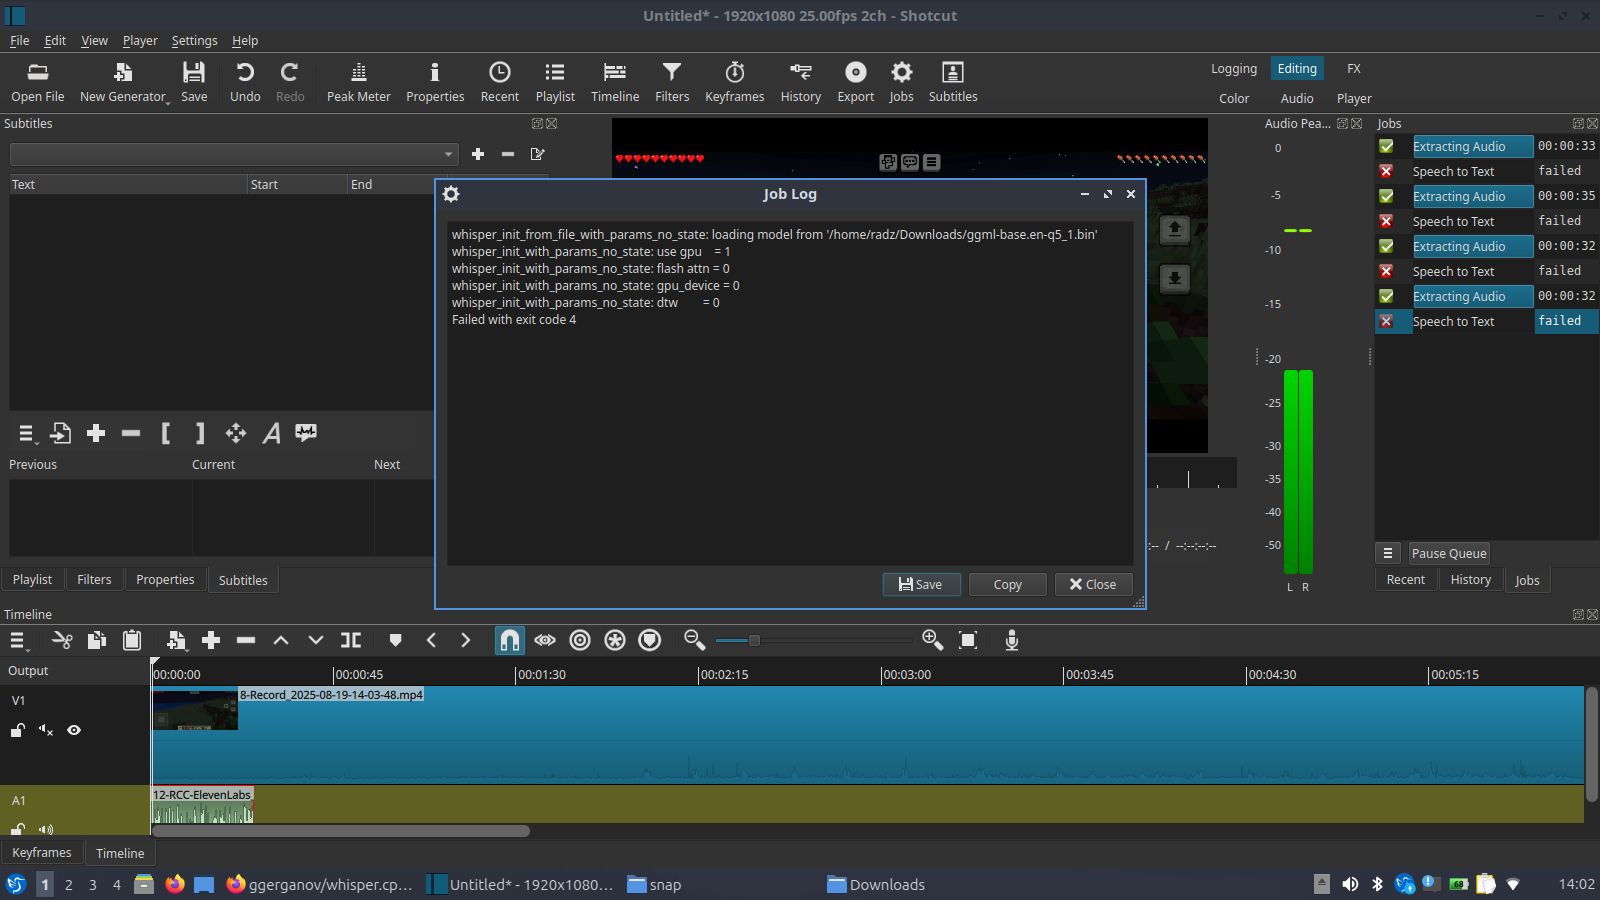Open the Keyframes panel
Viewport: 1600px width, 900px height.
[x=734, y=80]
